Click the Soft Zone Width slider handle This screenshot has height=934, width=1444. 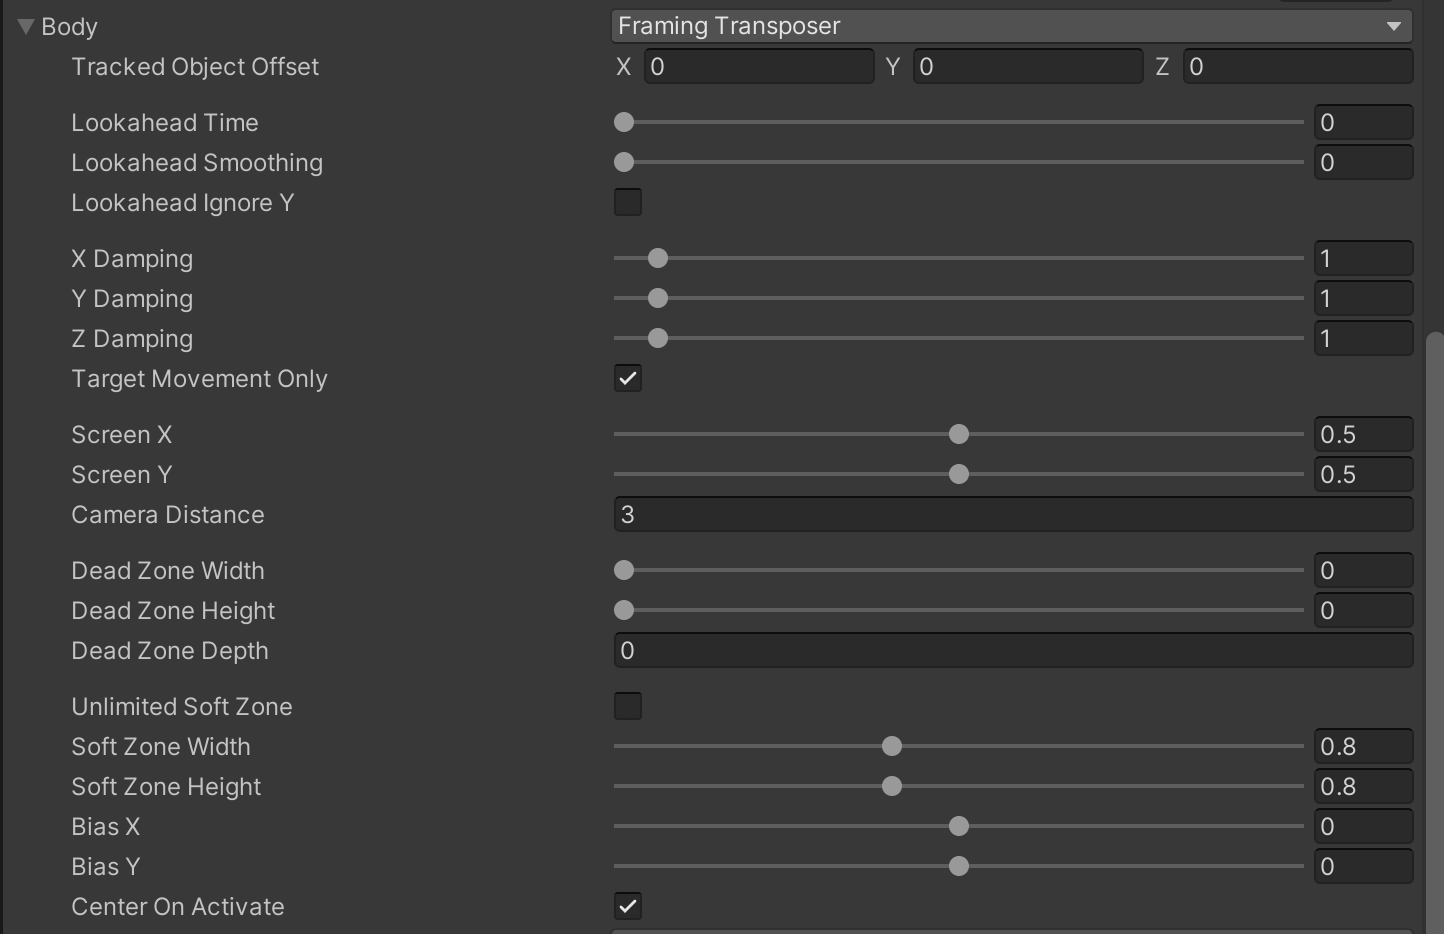coord(892,746)
